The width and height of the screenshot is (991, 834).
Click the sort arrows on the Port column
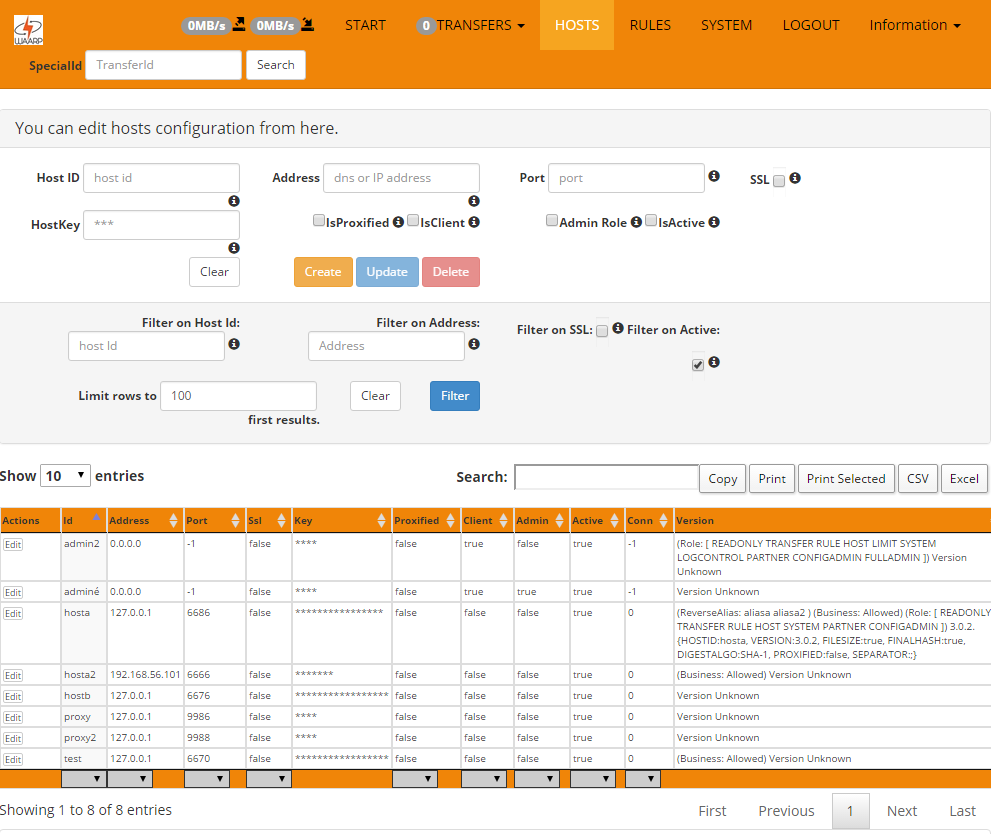(x=235, y=521)
